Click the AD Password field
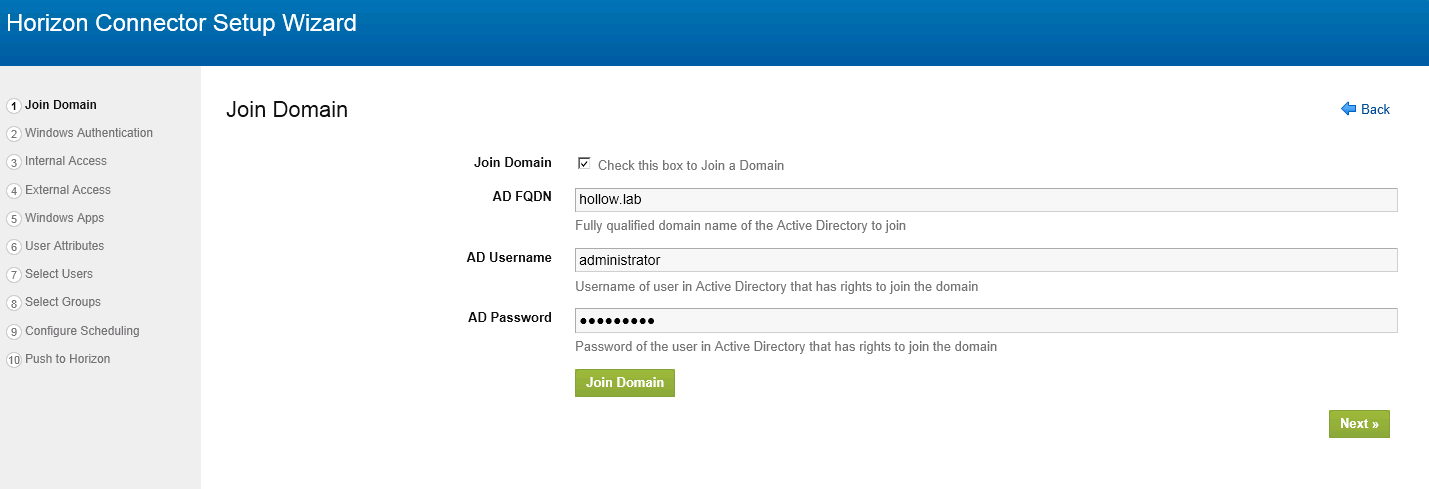Image resolution: width=1429 pixels, height=489 pixels. pyautogui.click(x=985, y=321)
